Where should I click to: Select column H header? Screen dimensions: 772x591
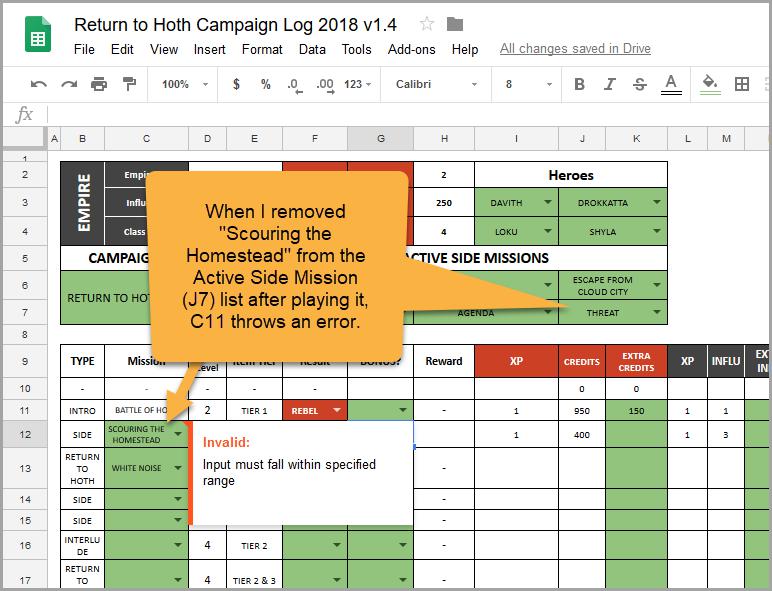pyautogui.click(x=444, y=139)
